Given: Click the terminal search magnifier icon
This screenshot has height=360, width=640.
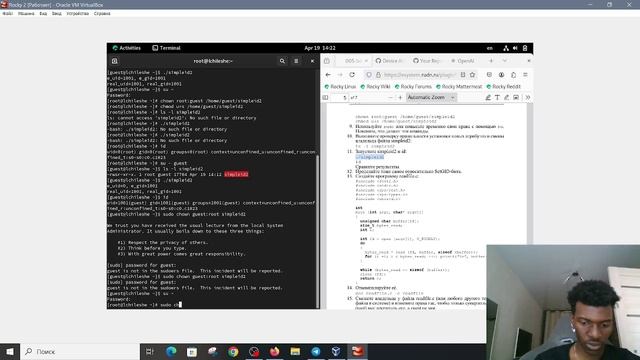Looking at the screenshot, I should pos(282,61).
